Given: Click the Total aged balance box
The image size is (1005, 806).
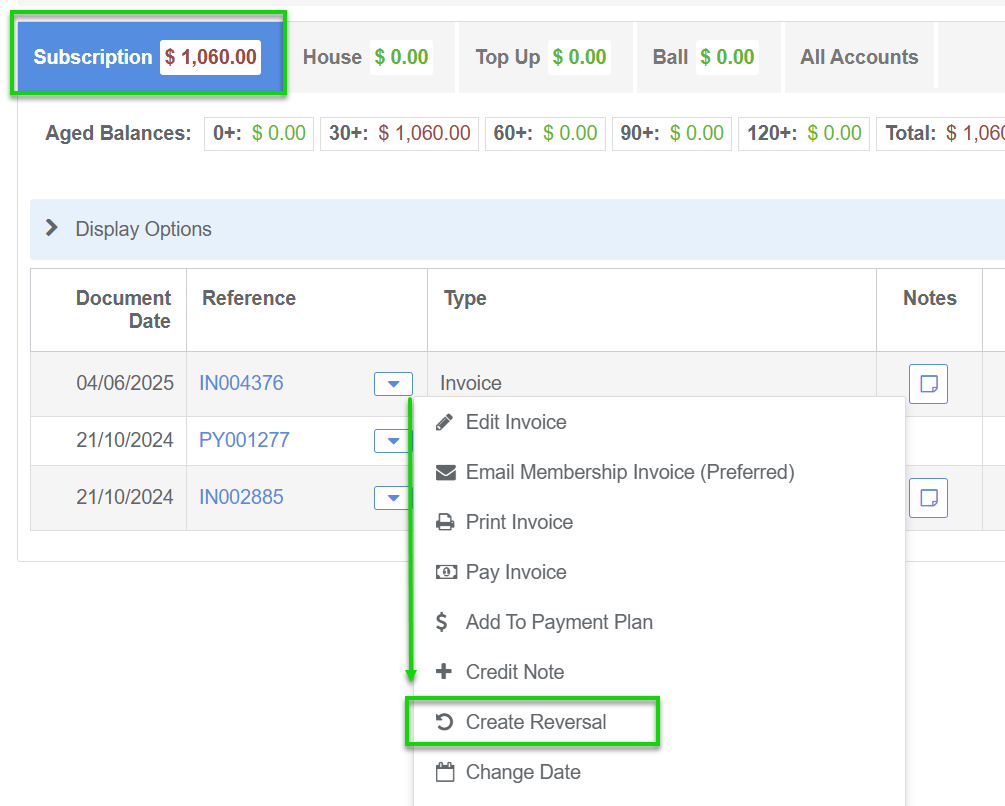Looking at the screenshot, I should pyautogui.click(x=940, y=133).
